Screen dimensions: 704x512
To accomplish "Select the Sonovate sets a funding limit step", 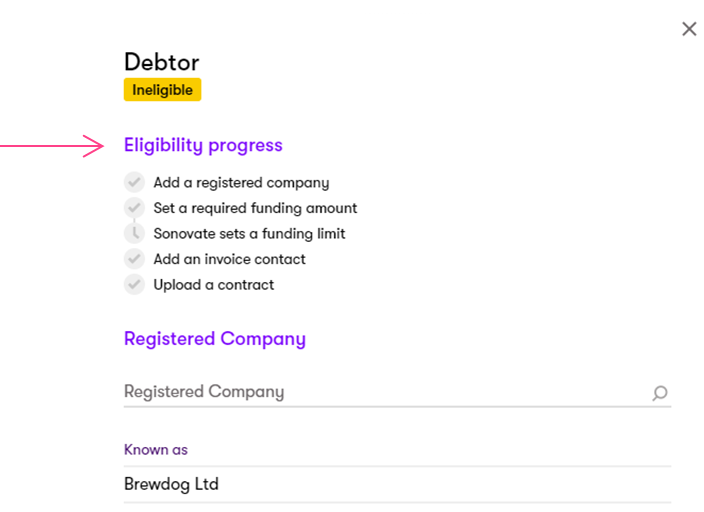I will tap(249, 233).
